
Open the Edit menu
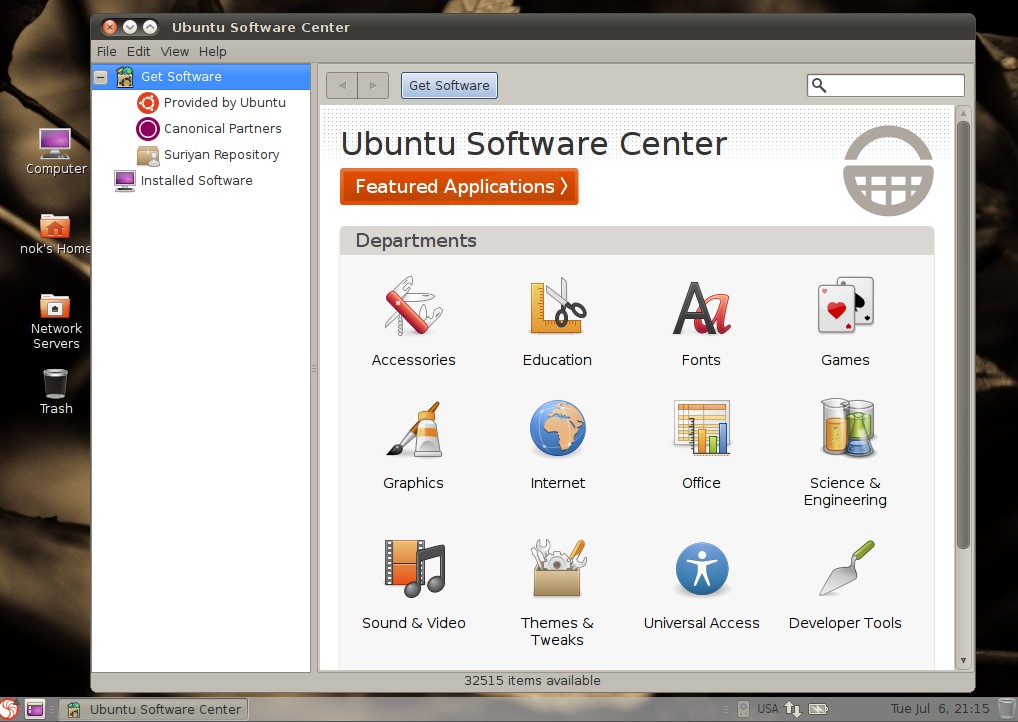138,51
